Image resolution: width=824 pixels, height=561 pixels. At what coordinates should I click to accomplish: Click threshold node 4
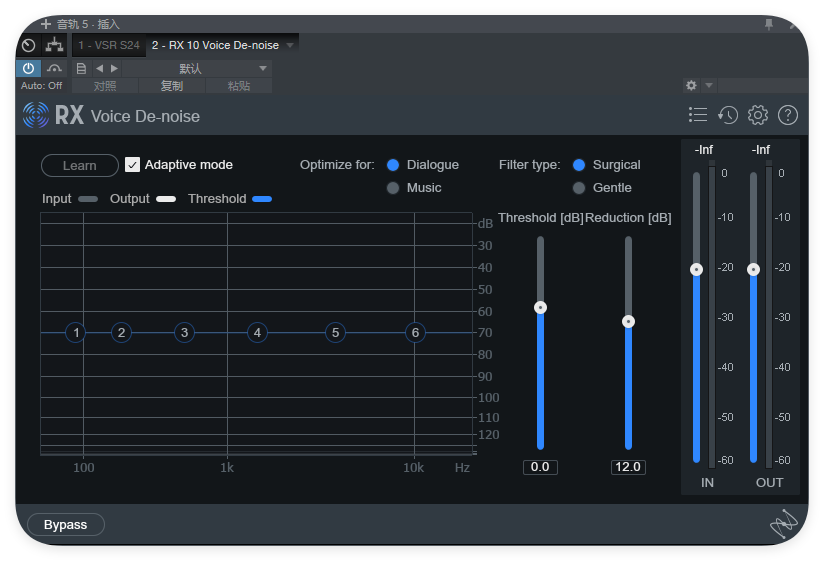coord(257,333)
